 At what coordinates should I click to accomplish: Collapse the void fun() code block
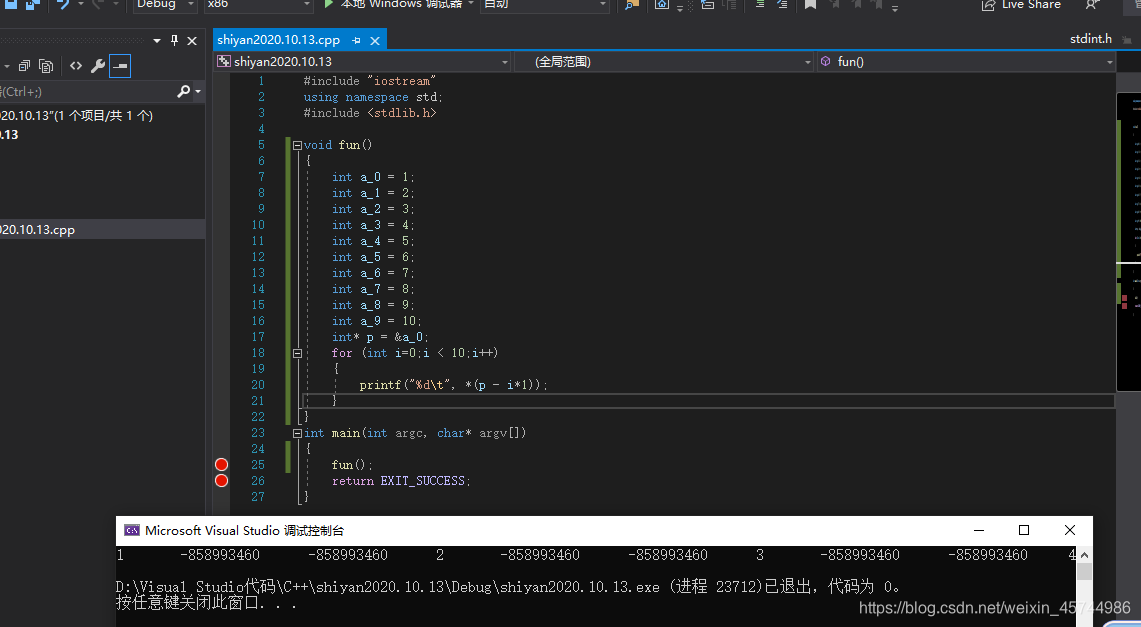click(297, 145)
